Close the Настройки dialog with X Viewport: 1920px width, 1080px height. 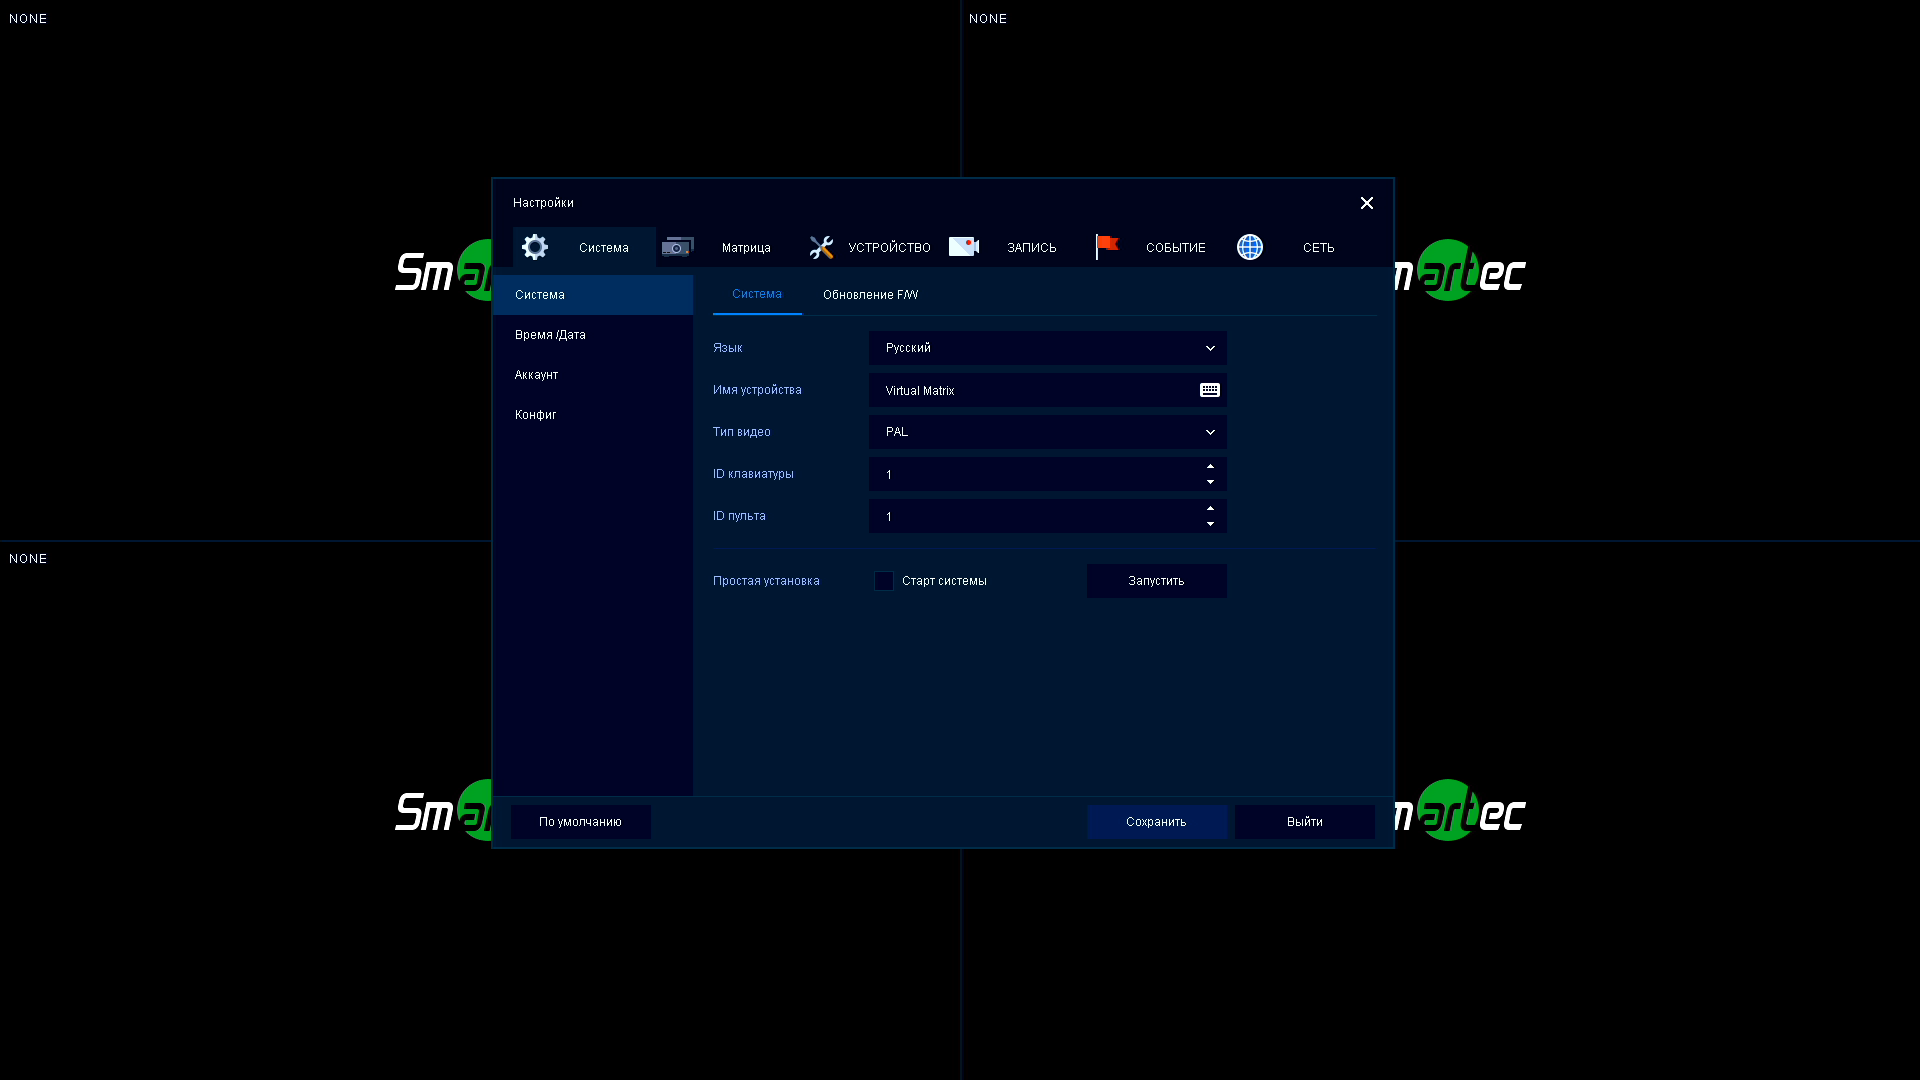[1367, 203]
